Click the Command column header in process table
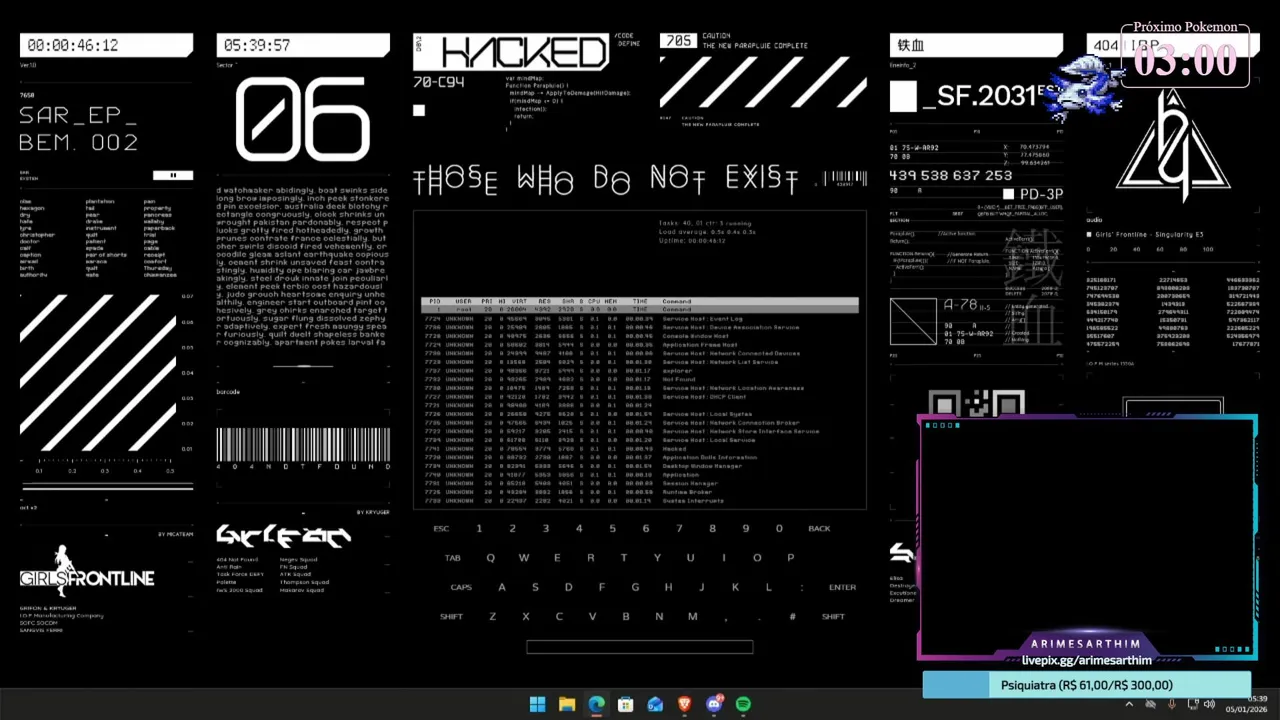Screen dimensions: 1280x720 point(676,301)
